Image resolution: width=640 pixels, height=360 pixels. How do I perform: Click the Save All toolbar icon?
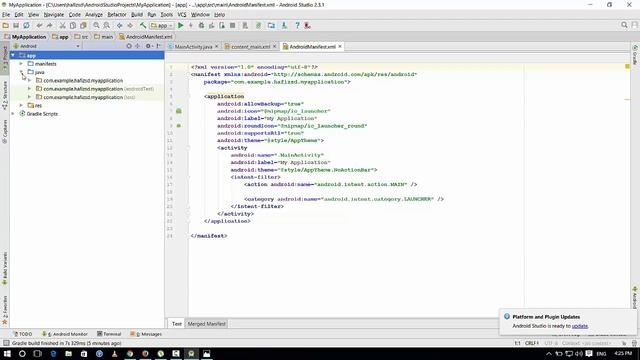(x=16, y=25)
